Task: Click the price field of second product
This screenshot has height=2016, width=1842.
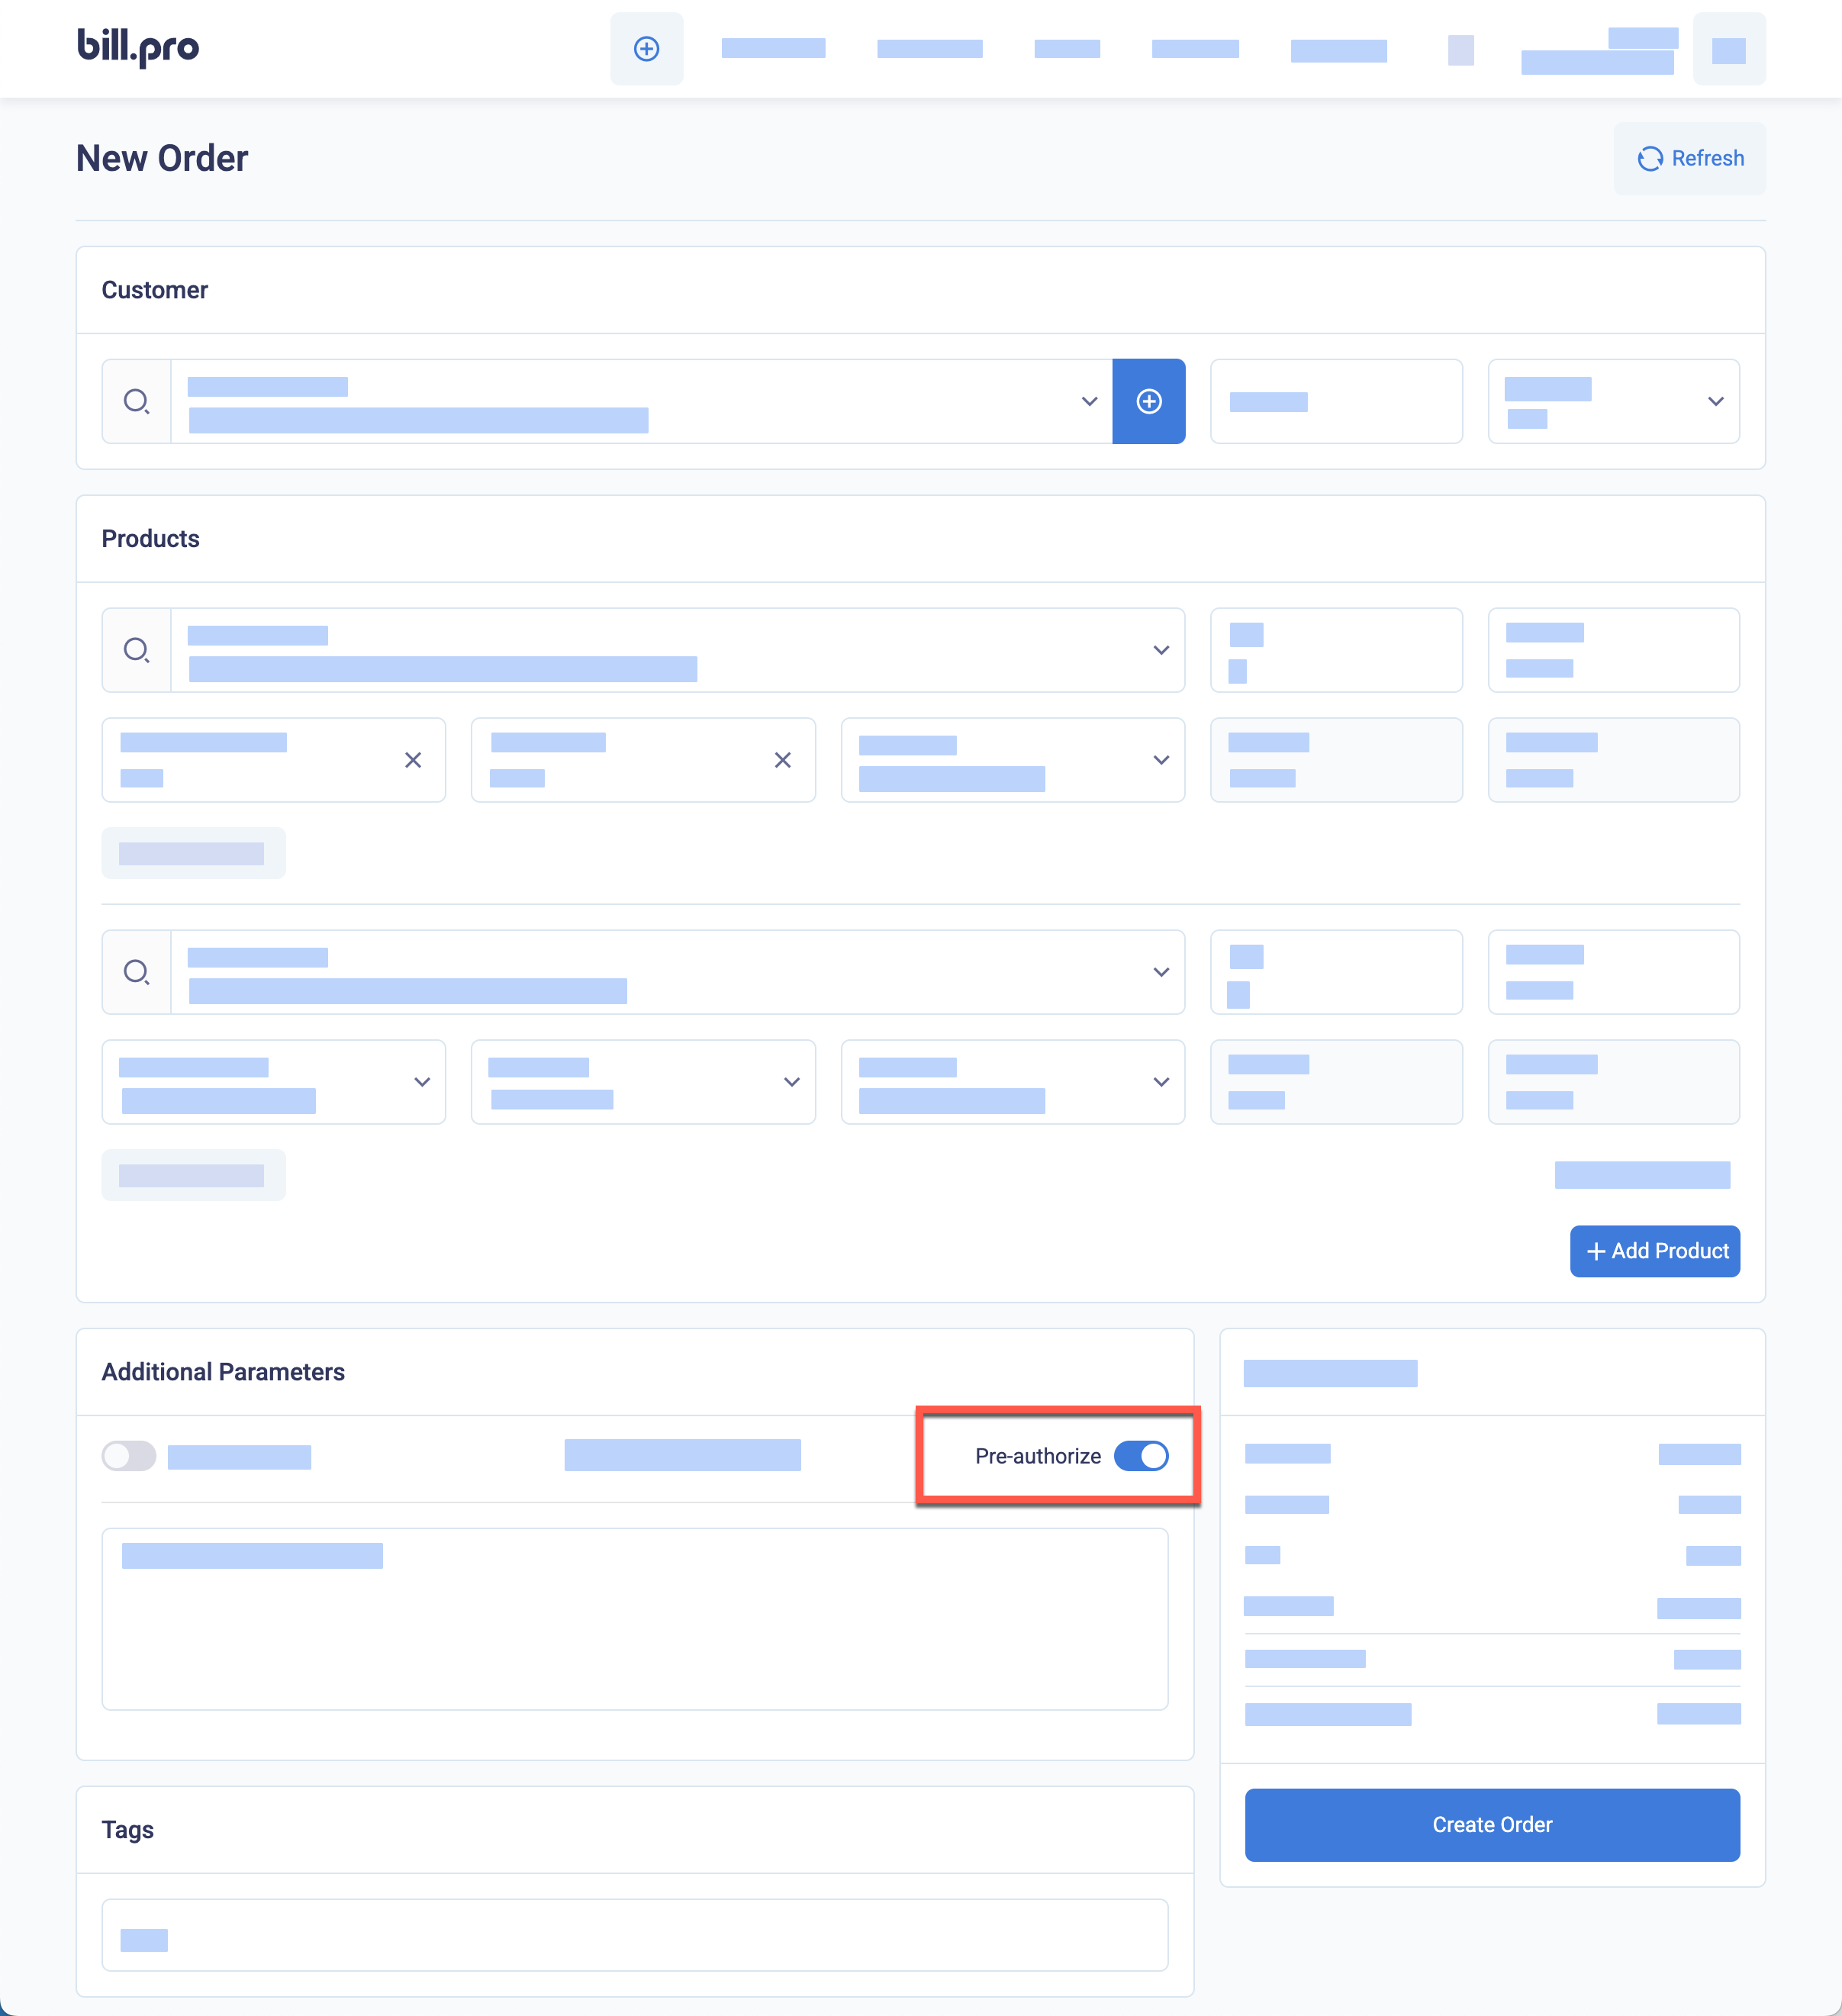Action: click(1614, 972)
